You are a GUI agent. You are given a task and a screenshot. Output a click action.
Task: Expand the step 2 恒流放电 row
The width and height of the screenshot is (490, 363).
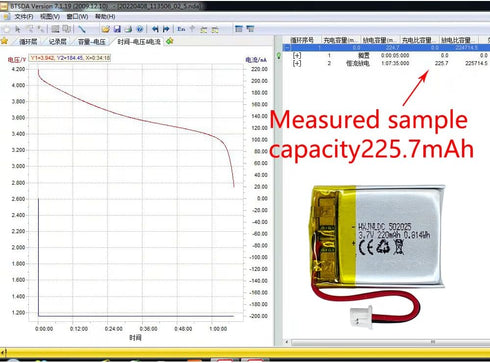[x=297, y=63]
